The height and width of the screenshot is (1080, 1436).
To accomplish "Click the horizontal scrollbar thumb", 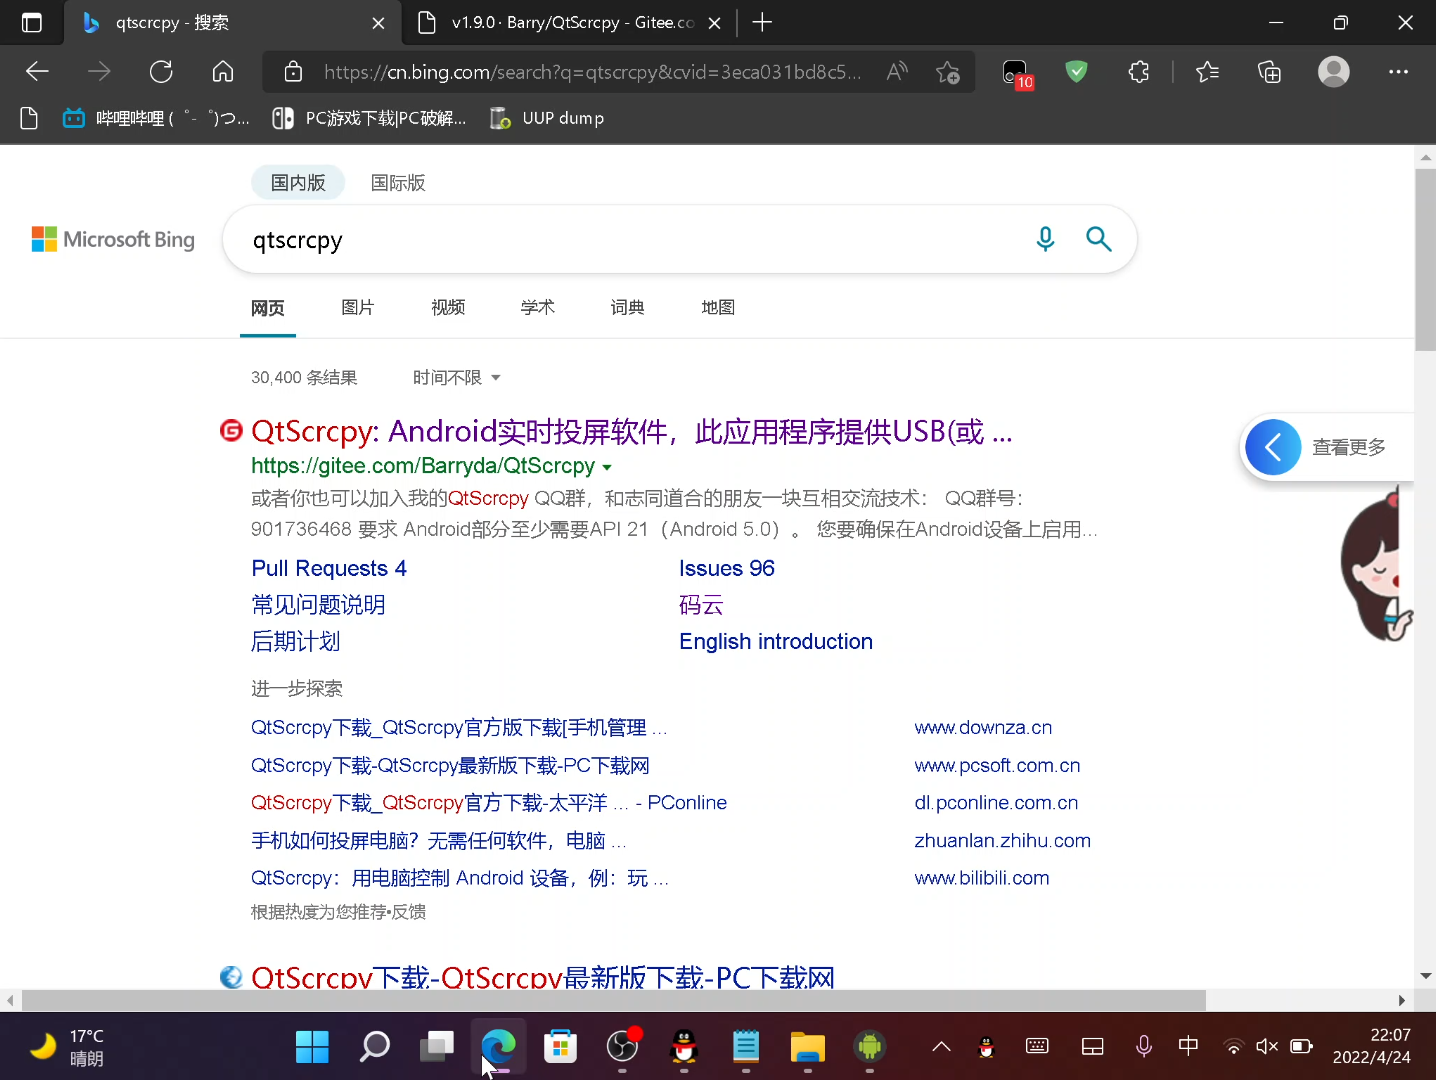I will (613, 1000).
